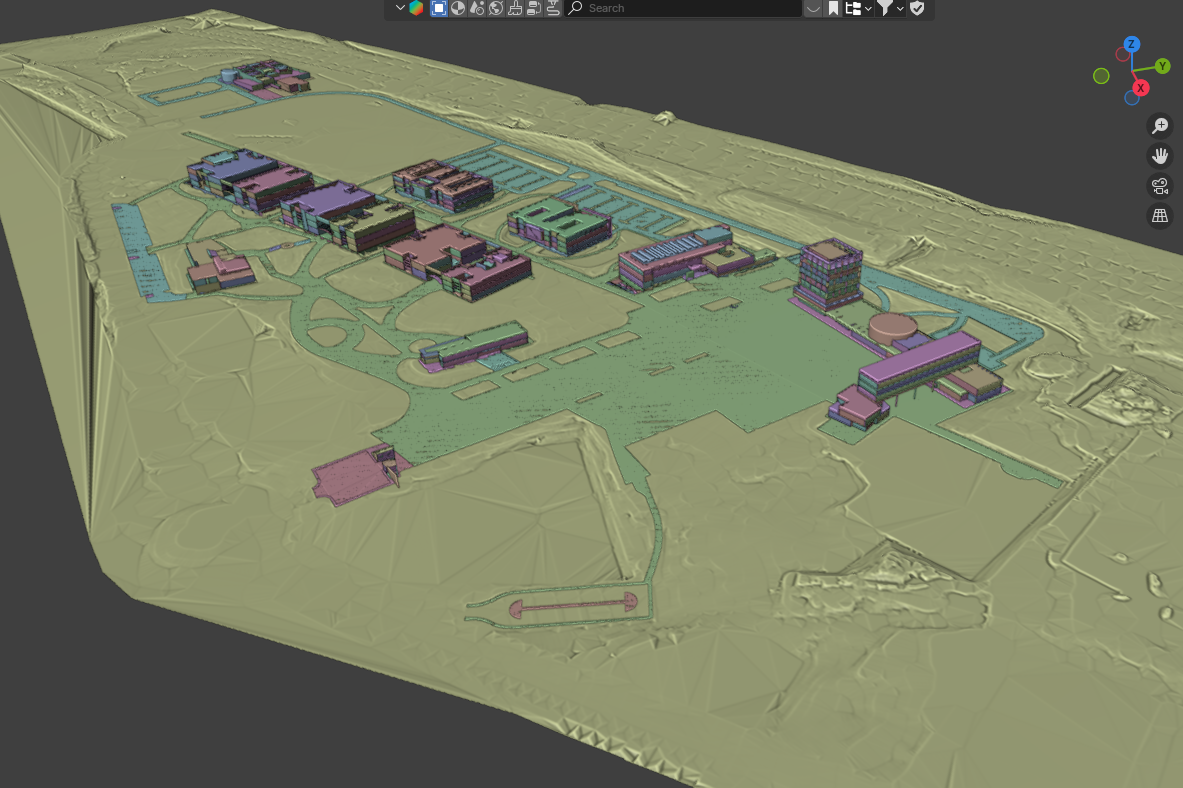This screenshot has height=788, width=1183.
Task: Click the green Y axis gizmo ball
Action: pos(1162,66)
